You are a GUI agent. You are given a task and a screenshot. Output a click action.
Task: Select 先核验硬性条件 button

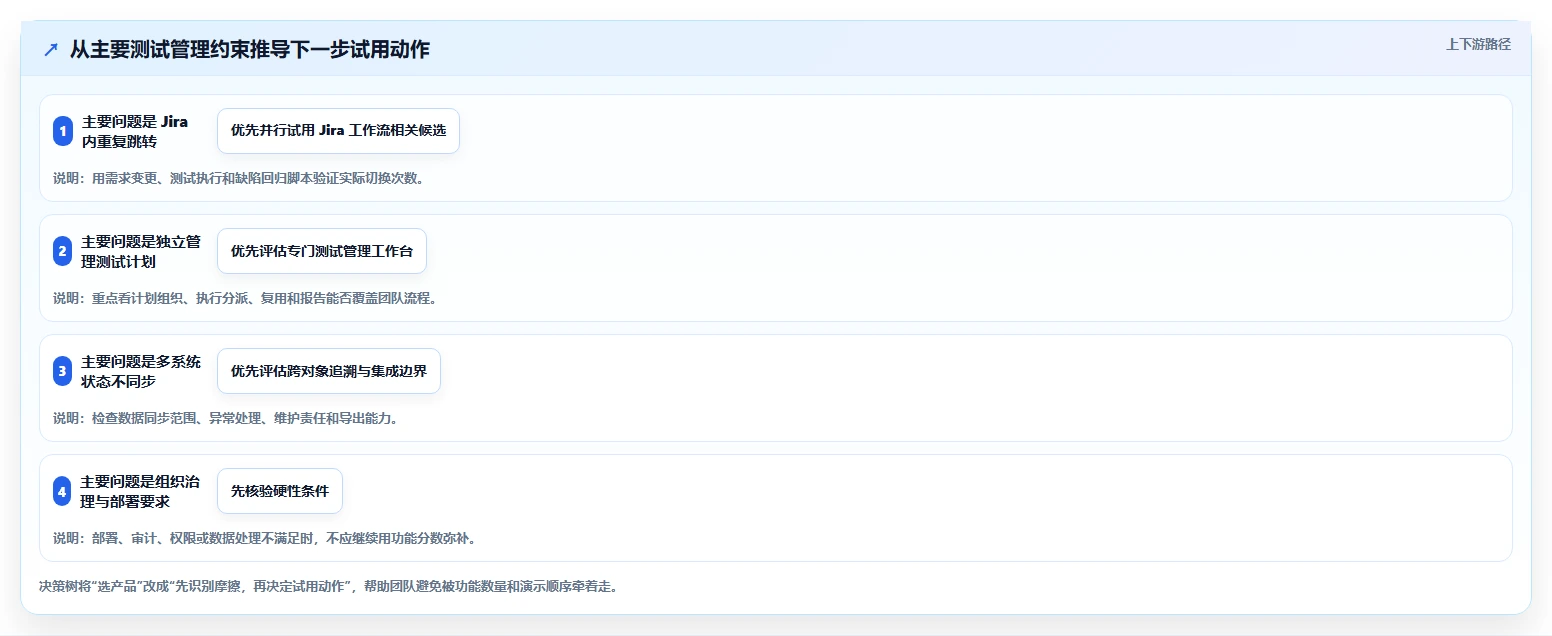[280, 491]
